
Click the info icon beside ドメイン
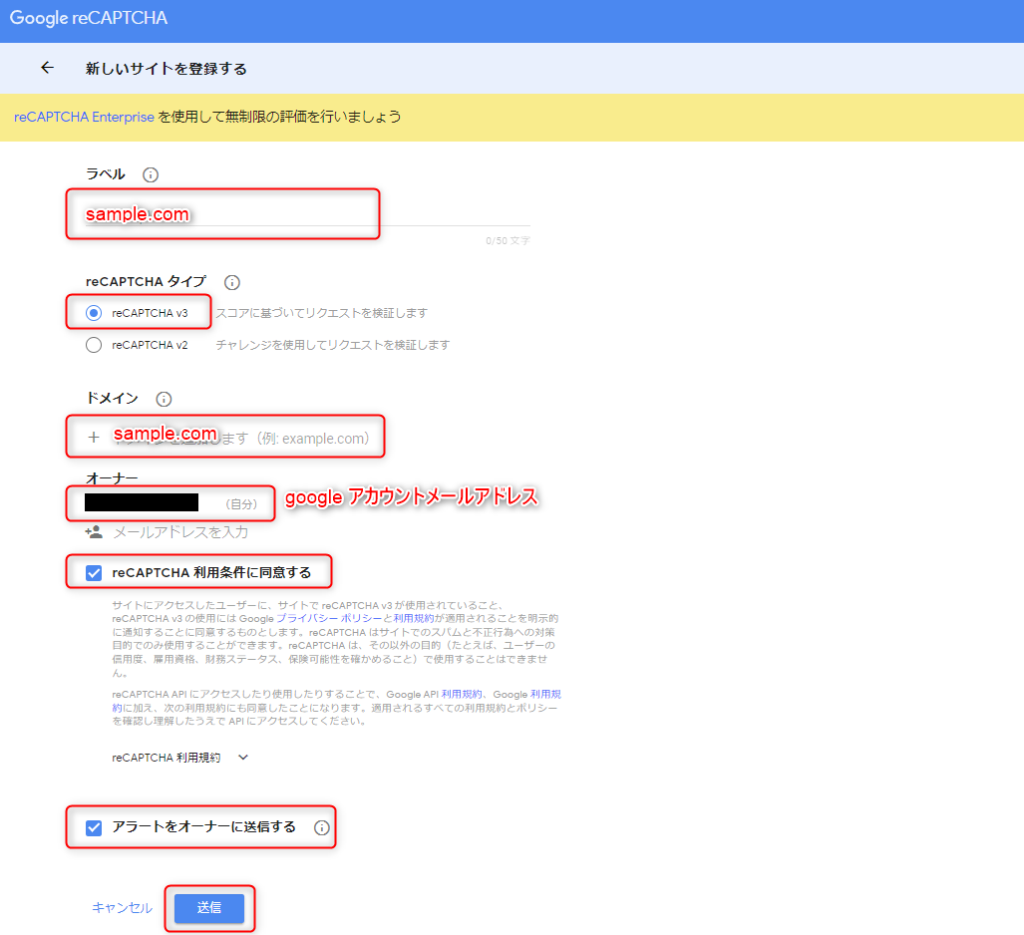pyautogui.click(x=164, y=398)
